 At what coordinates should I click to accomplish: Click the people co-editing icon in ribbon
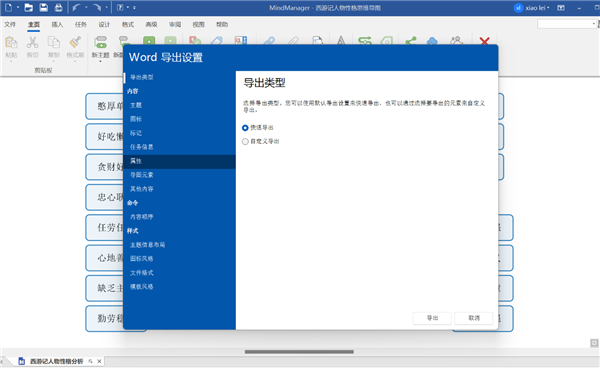(457, 41)
